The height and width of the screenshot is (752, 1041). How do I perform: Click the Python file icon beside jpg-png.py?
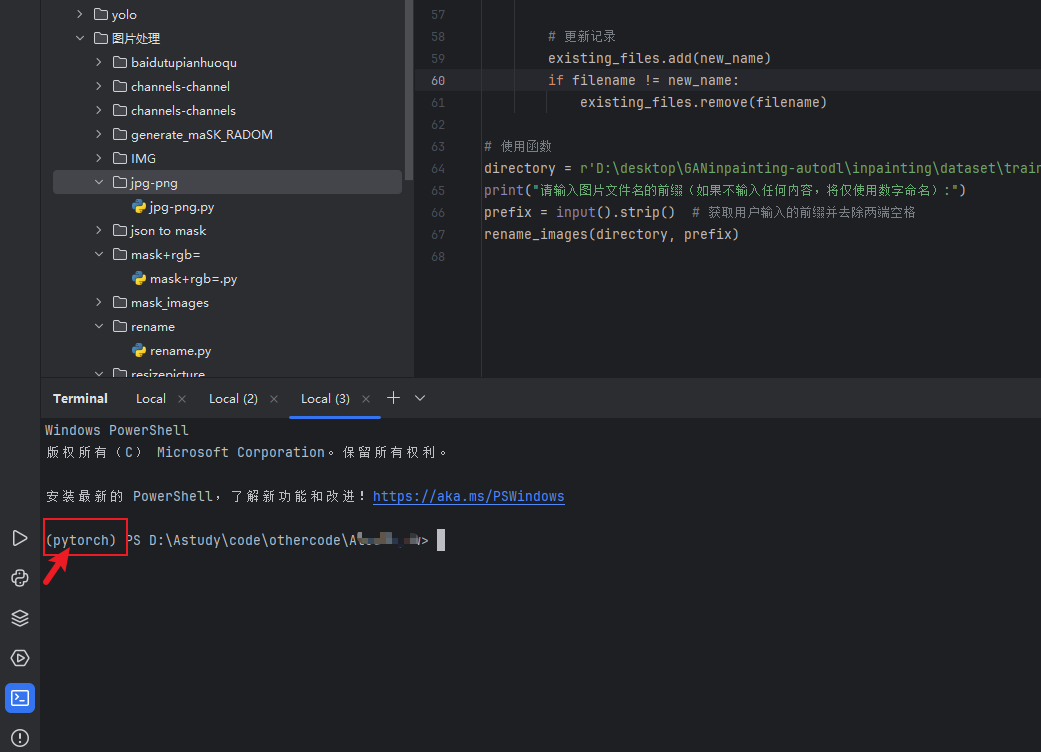(x=139, y=206)
